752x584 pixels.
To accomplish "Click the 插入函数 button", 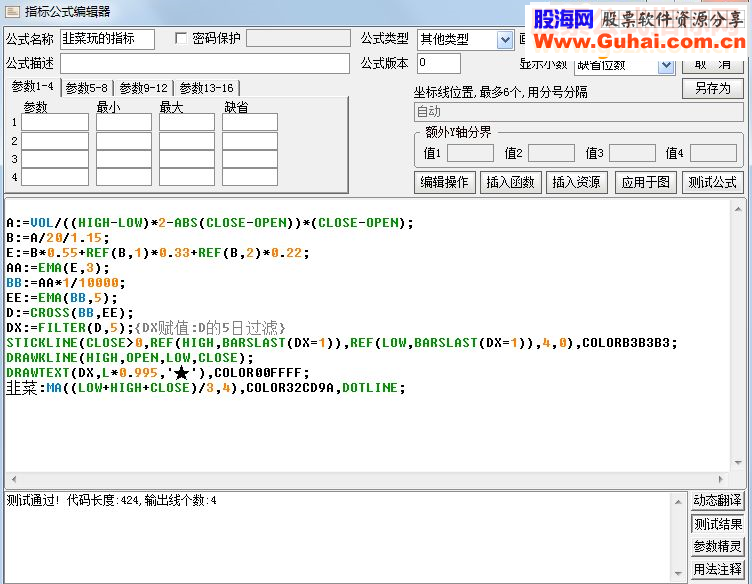I will (510, 182).
